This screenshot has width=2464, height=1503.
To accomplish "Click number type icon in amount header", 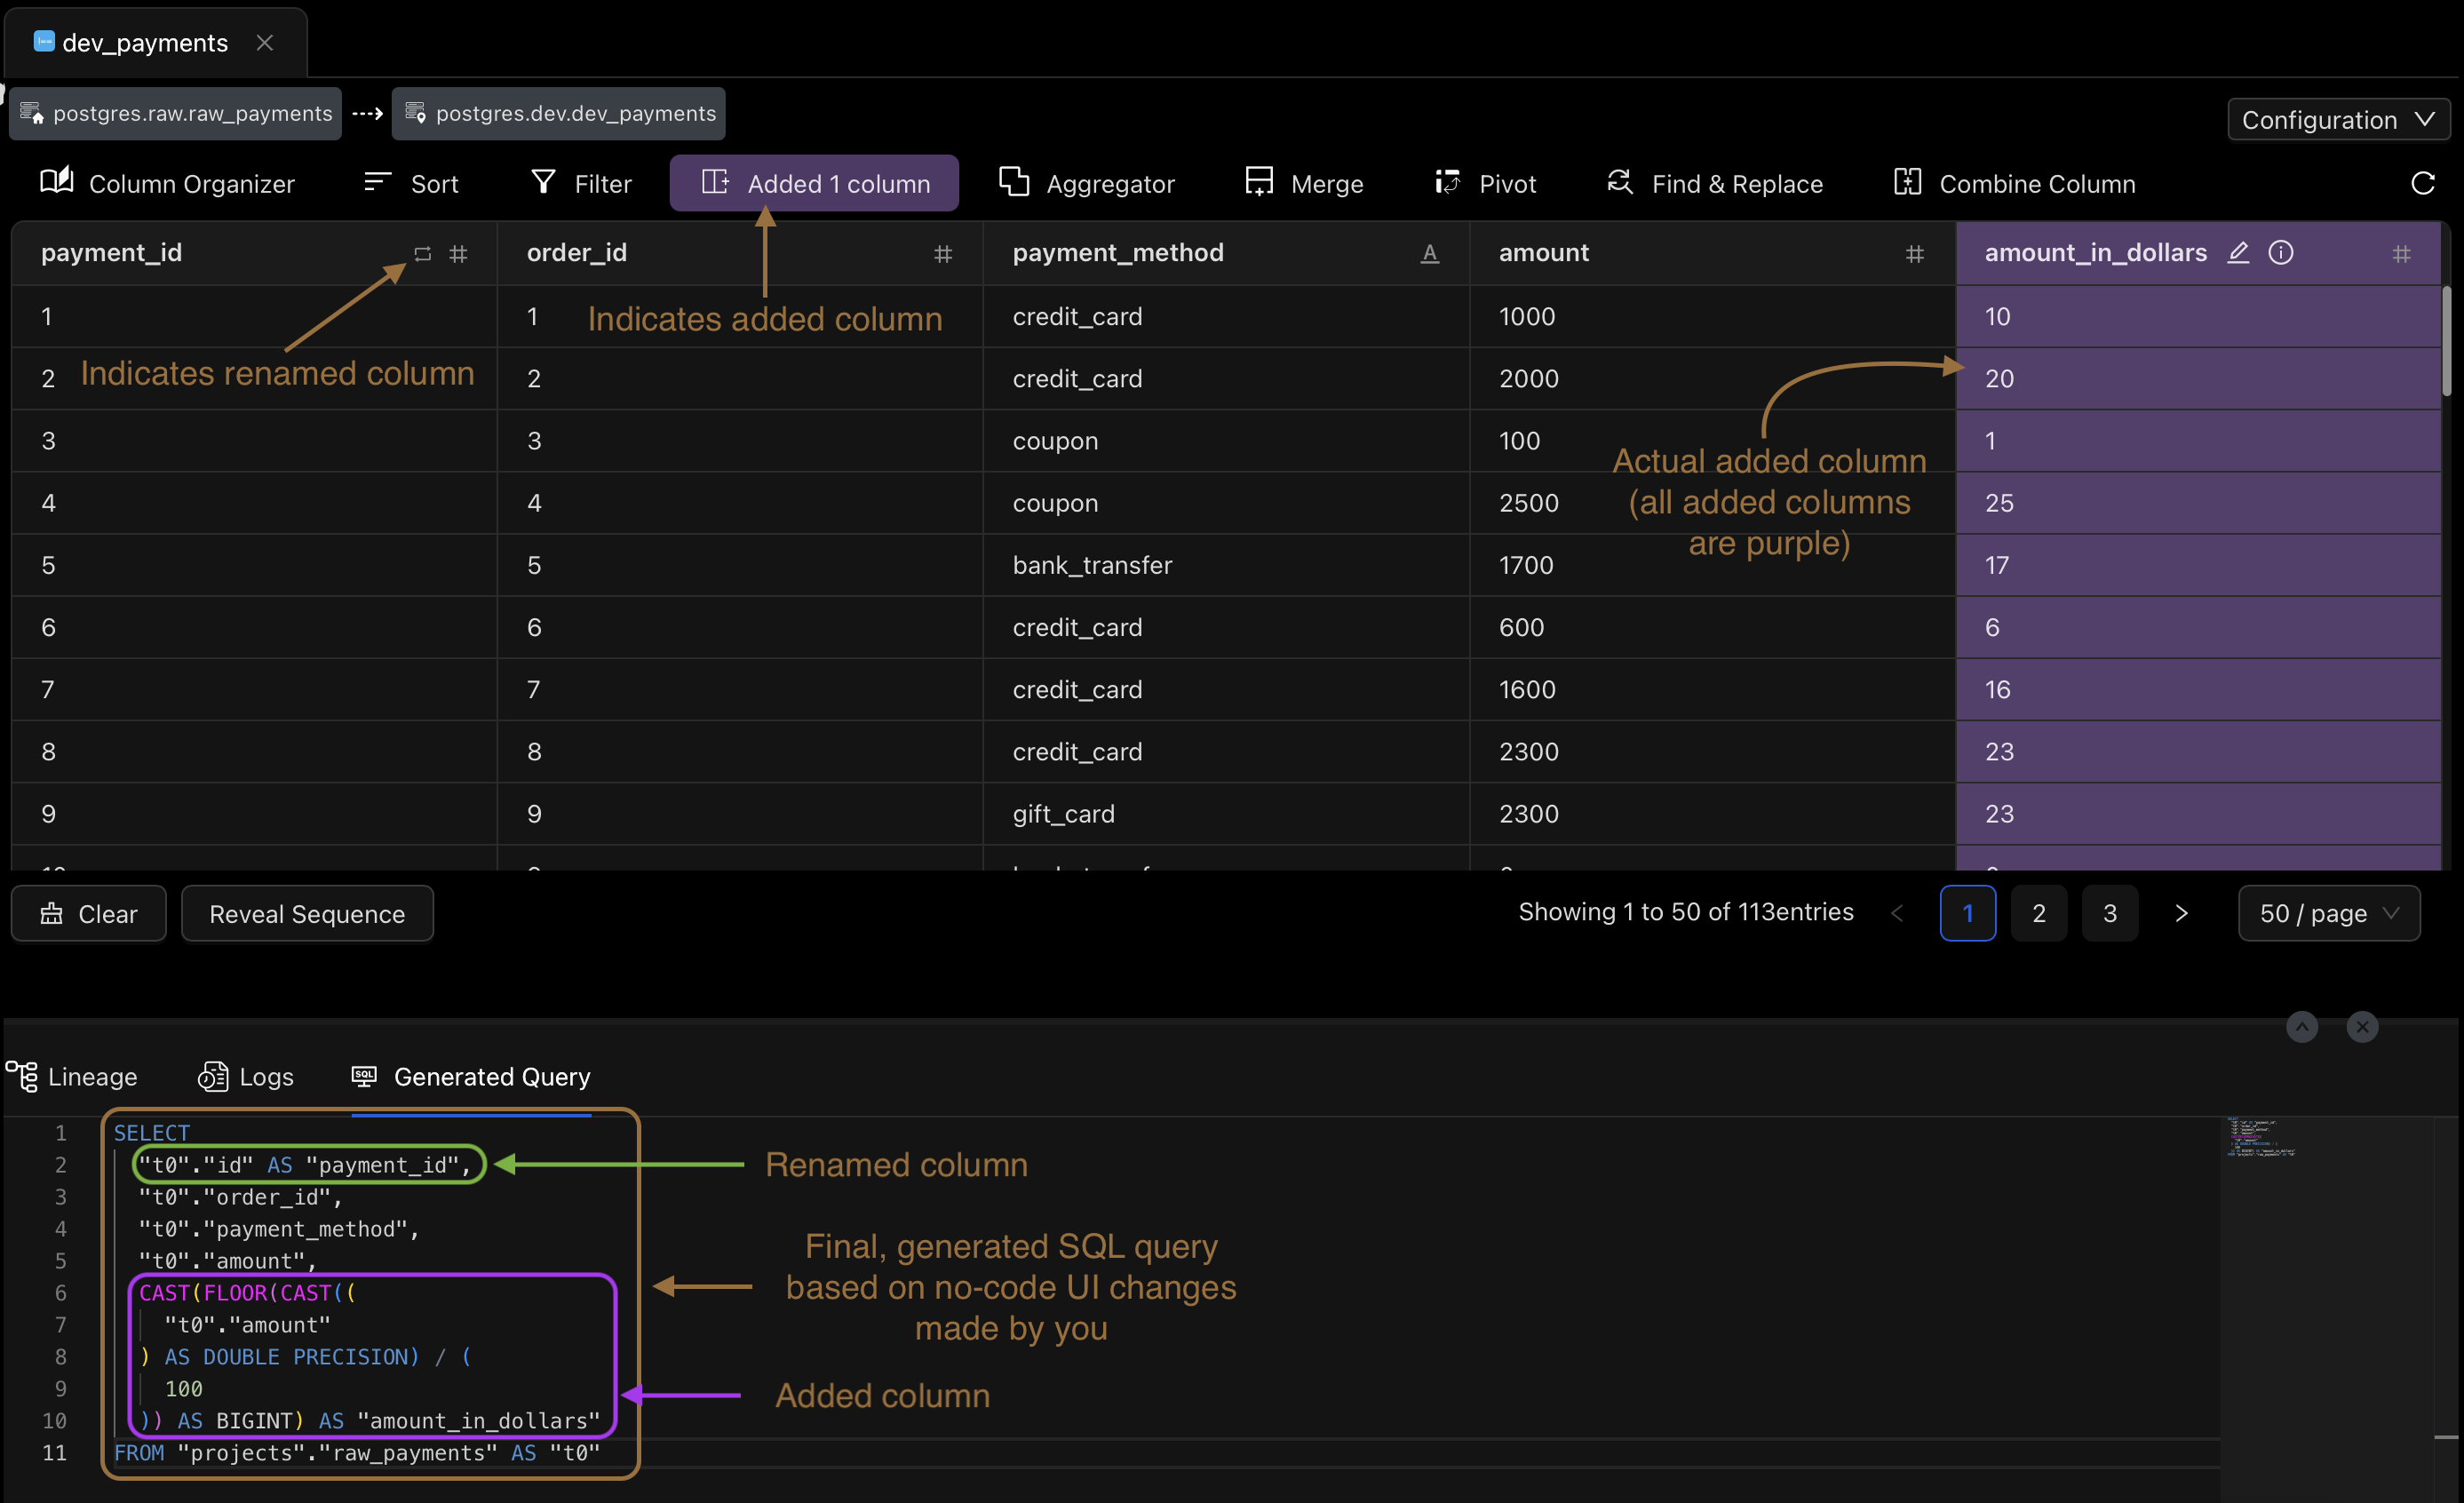I will click(1915, 254).
